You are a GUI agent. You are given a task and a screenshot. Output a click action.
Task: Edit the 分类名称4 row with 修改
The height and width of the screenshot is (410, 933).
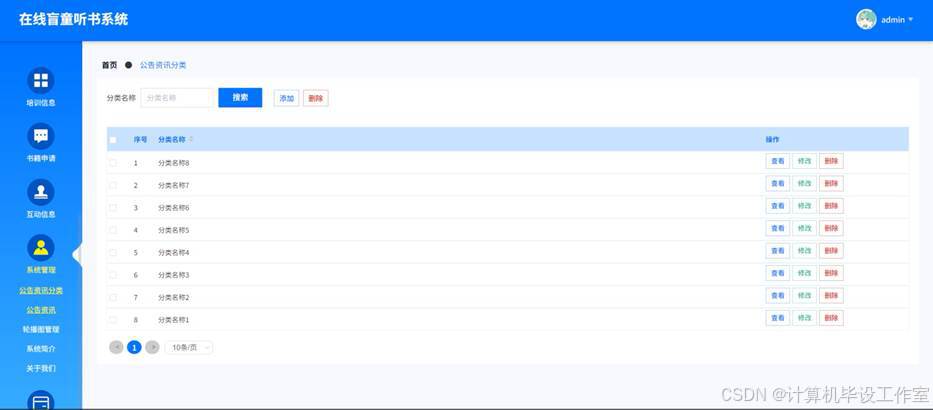804,251
